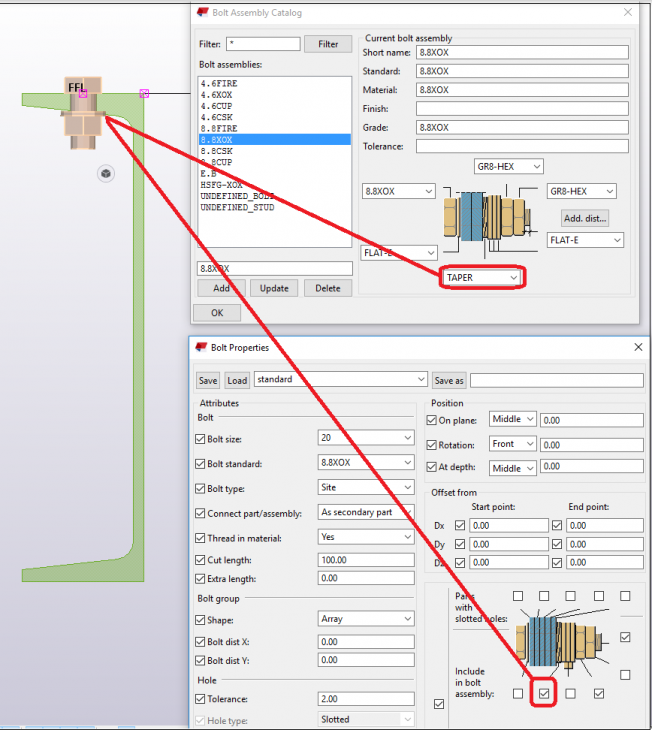Click the Dx start point 0.00 field
This screenshot has width=652, height=730.
pos(509,525)
